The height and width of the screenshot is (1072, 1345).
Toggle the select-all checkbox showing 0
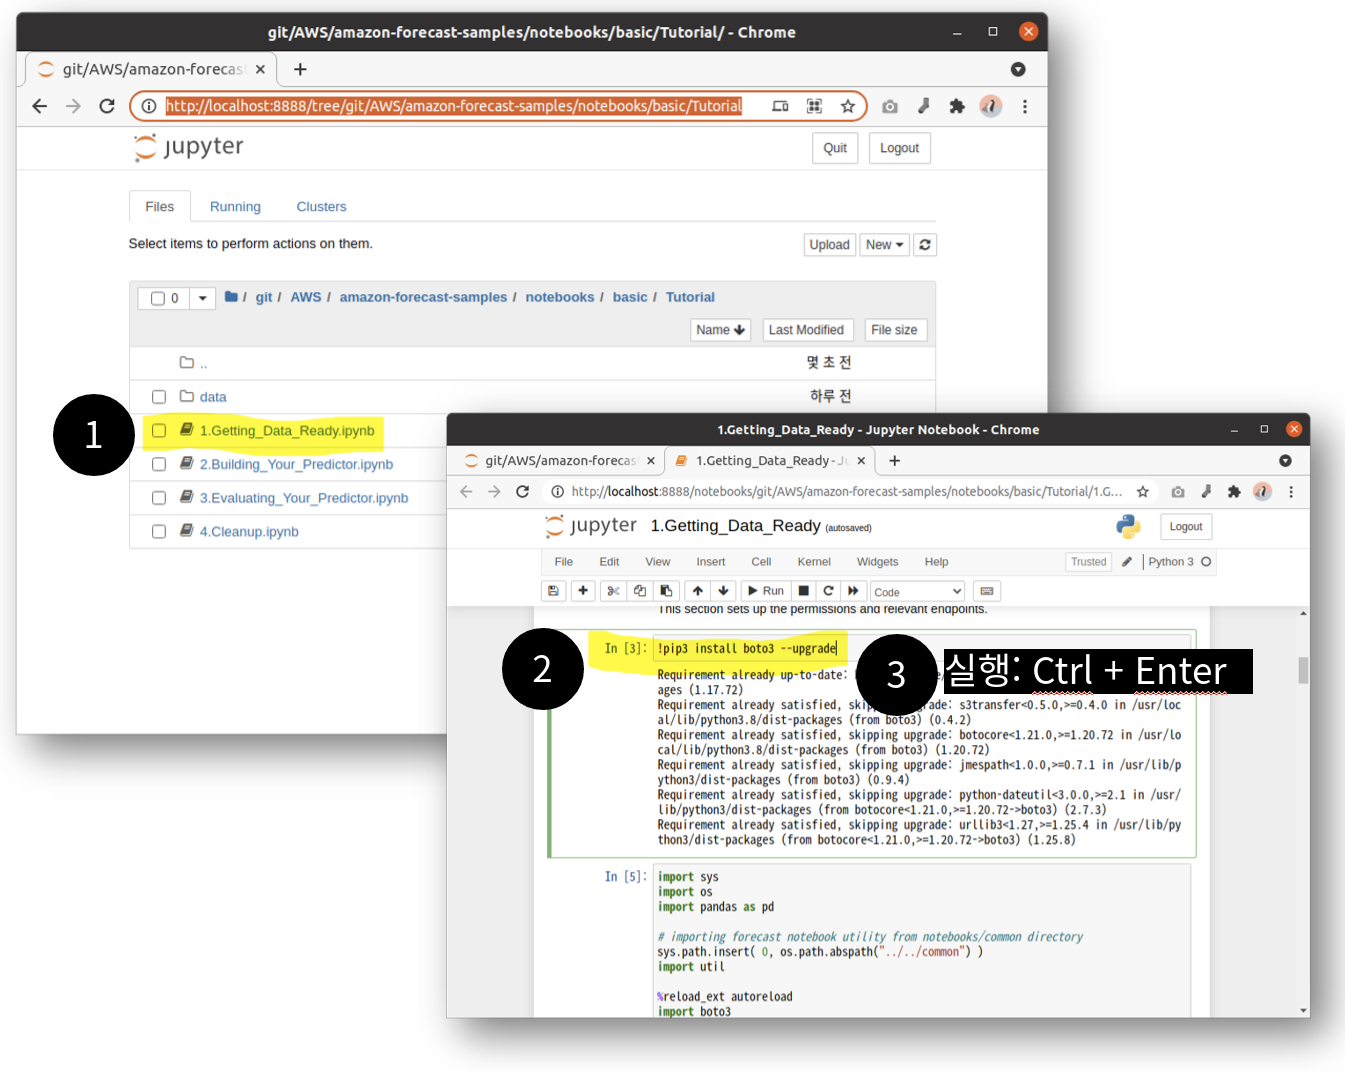(x=158, y=298)
